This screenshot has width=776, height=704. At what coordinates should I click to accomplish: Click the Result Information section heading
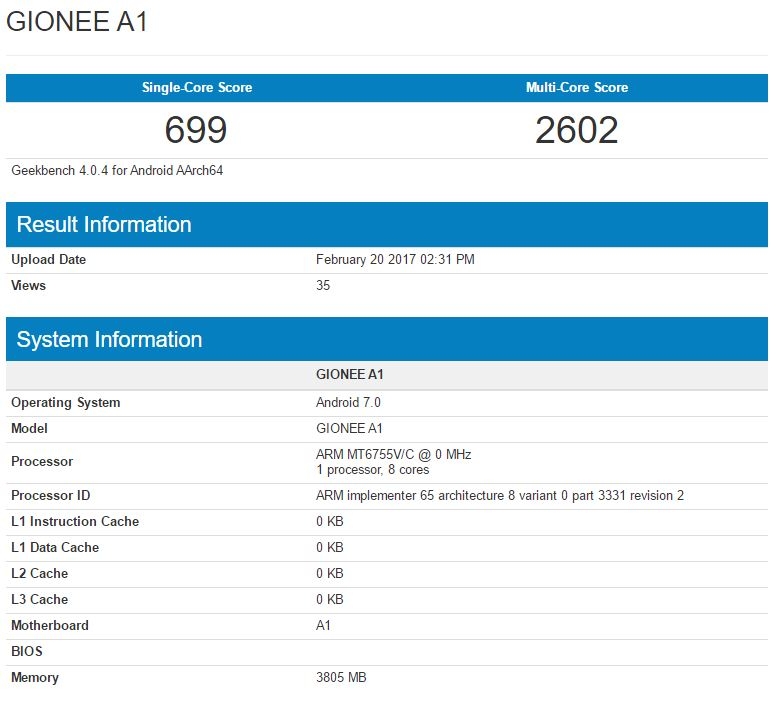pos(104,225)
